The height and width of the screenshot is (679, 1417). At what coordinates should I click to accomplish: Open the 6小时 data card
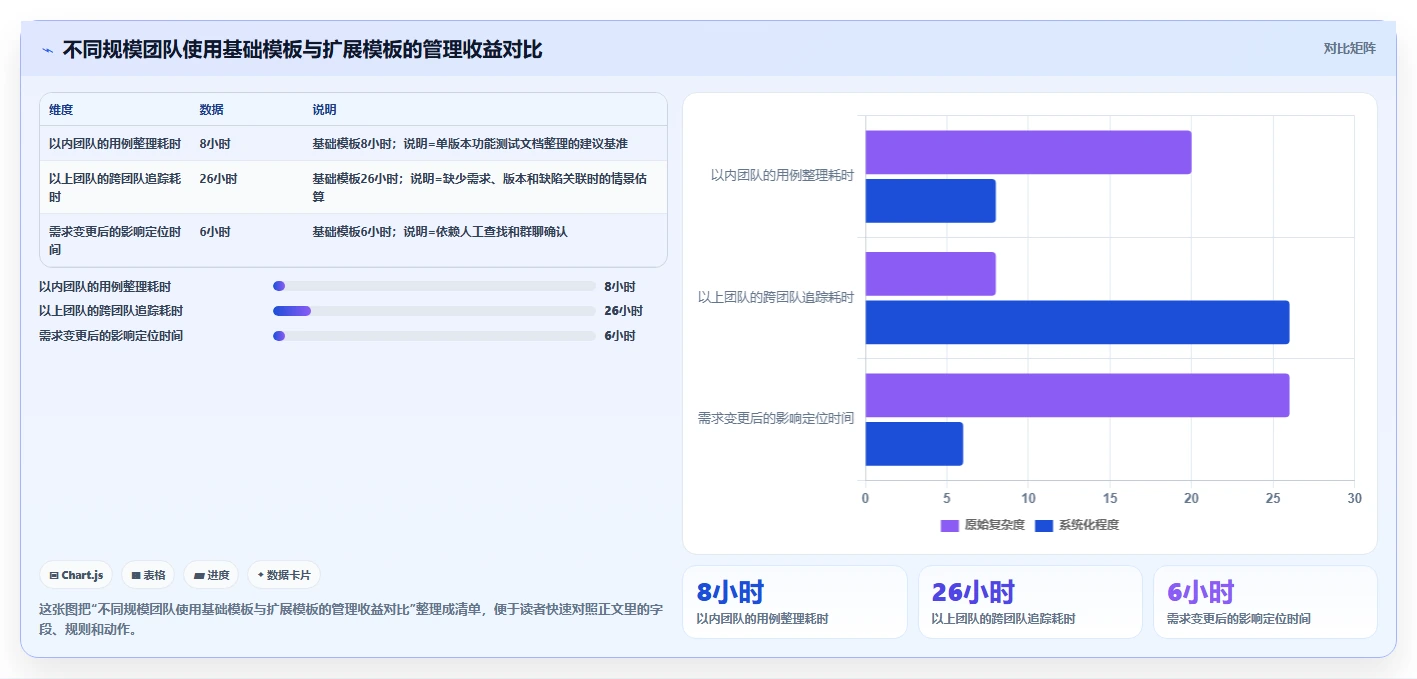1265,602
